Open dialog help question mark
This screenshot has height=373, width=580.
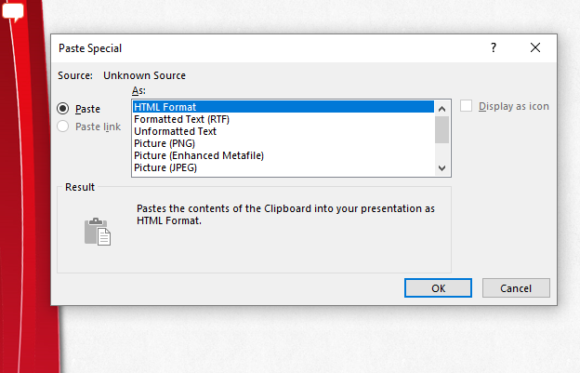pos(493,47)
